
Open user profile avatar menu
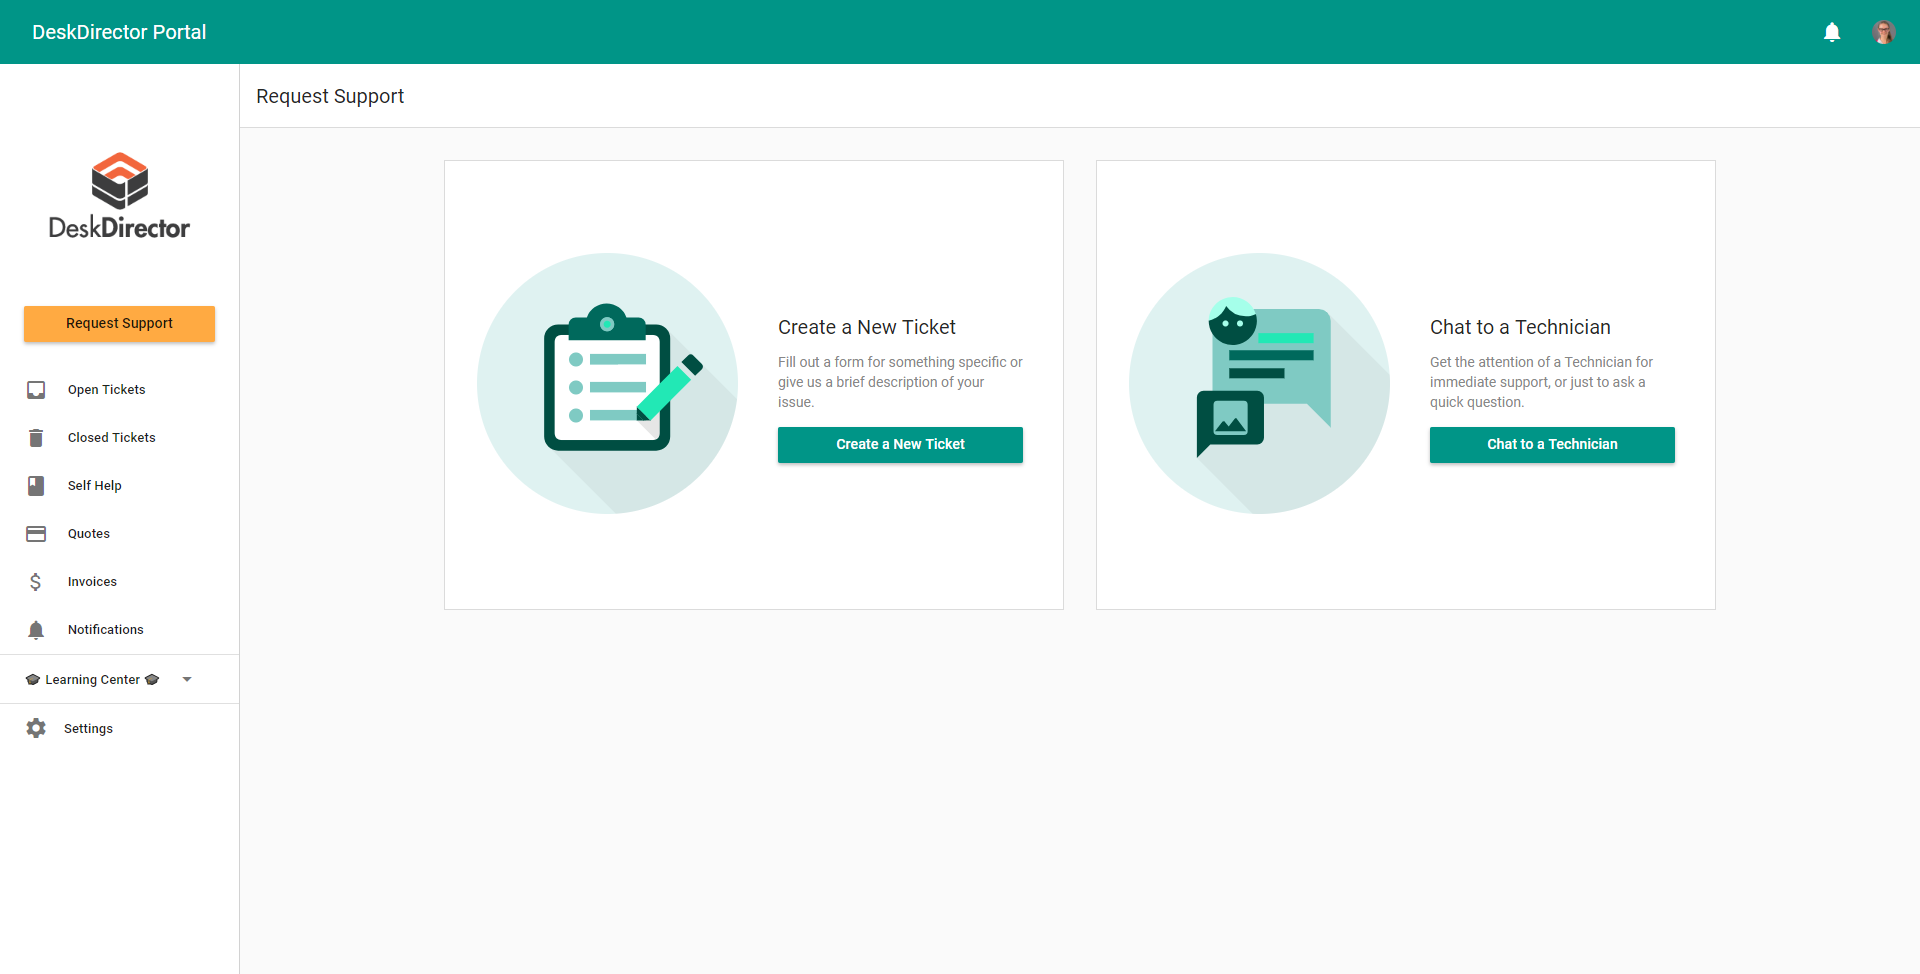1884,32
